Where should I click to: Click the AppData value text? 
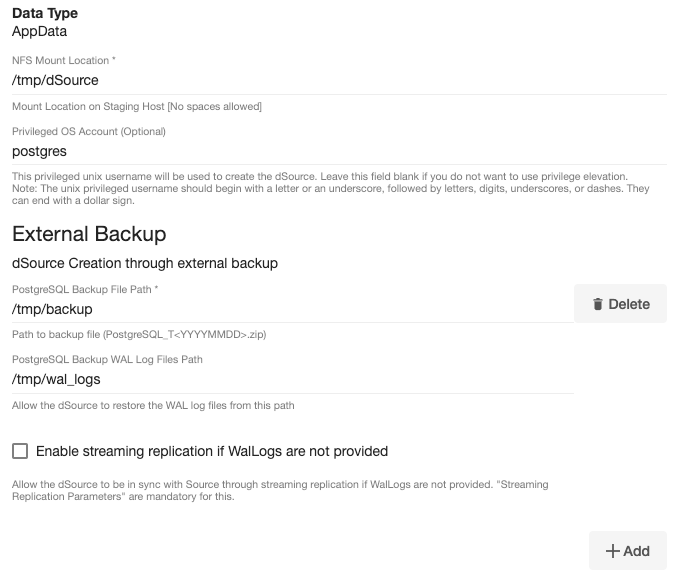(40, 31)
